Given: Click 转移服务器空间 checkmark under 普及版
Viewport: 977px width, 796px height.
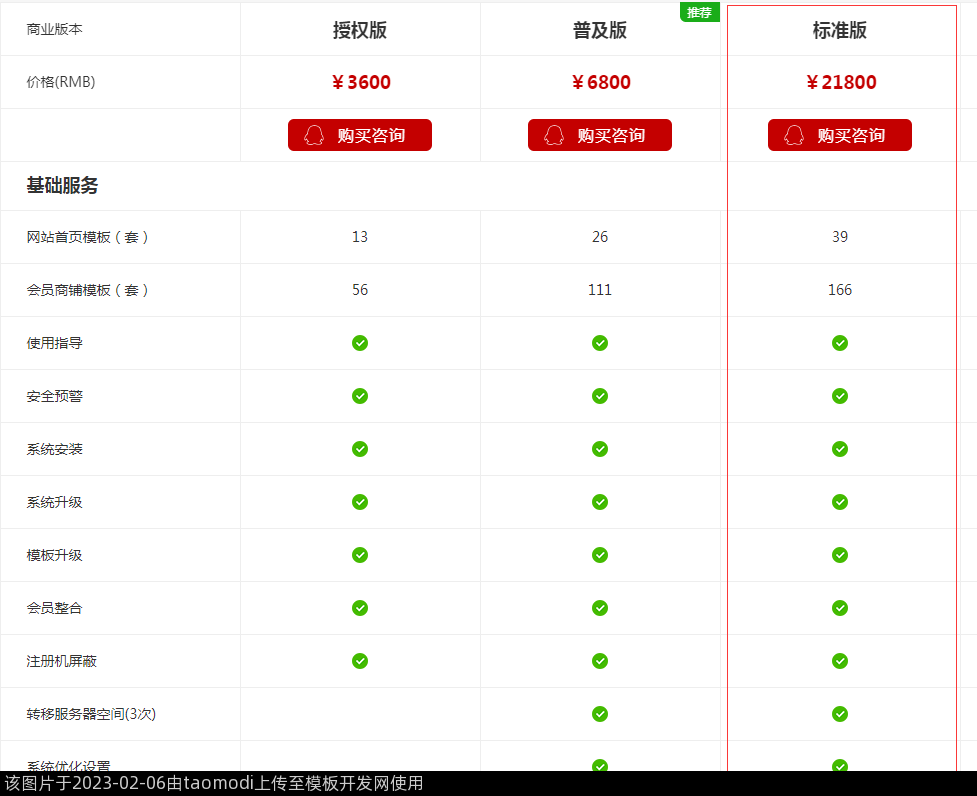Looking at the screenshot, I should point(600,714).
